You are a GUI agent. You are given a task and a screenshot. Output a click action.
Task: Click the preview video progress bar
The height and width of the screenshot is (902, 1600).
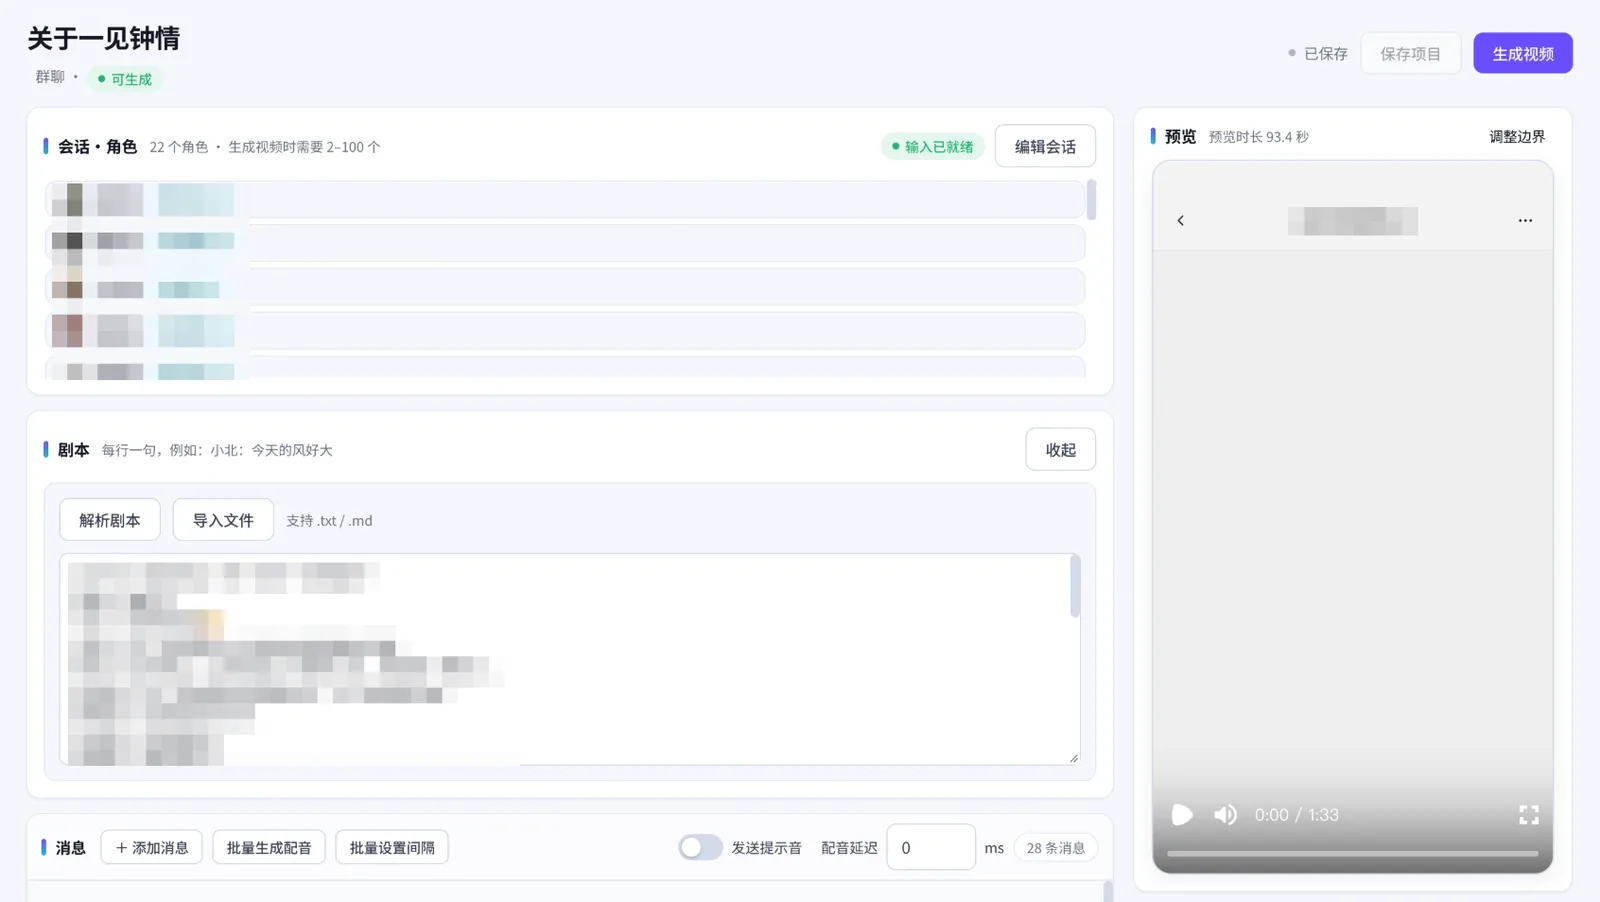click(x=1352, y=854)
